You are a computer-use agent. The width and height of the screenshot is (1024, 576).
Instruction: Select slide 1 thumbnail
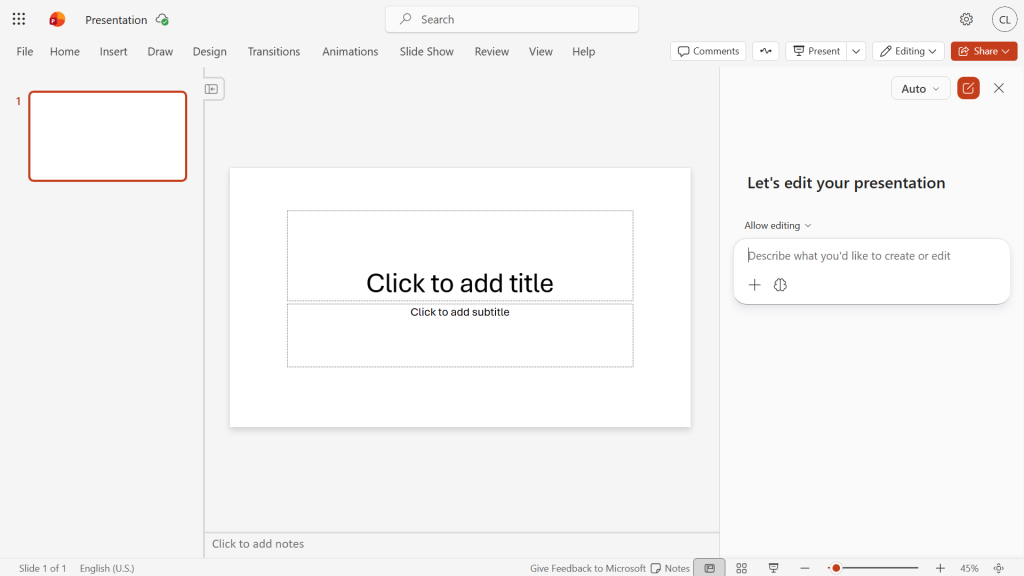pyautogui.click(x=108, y=136)
